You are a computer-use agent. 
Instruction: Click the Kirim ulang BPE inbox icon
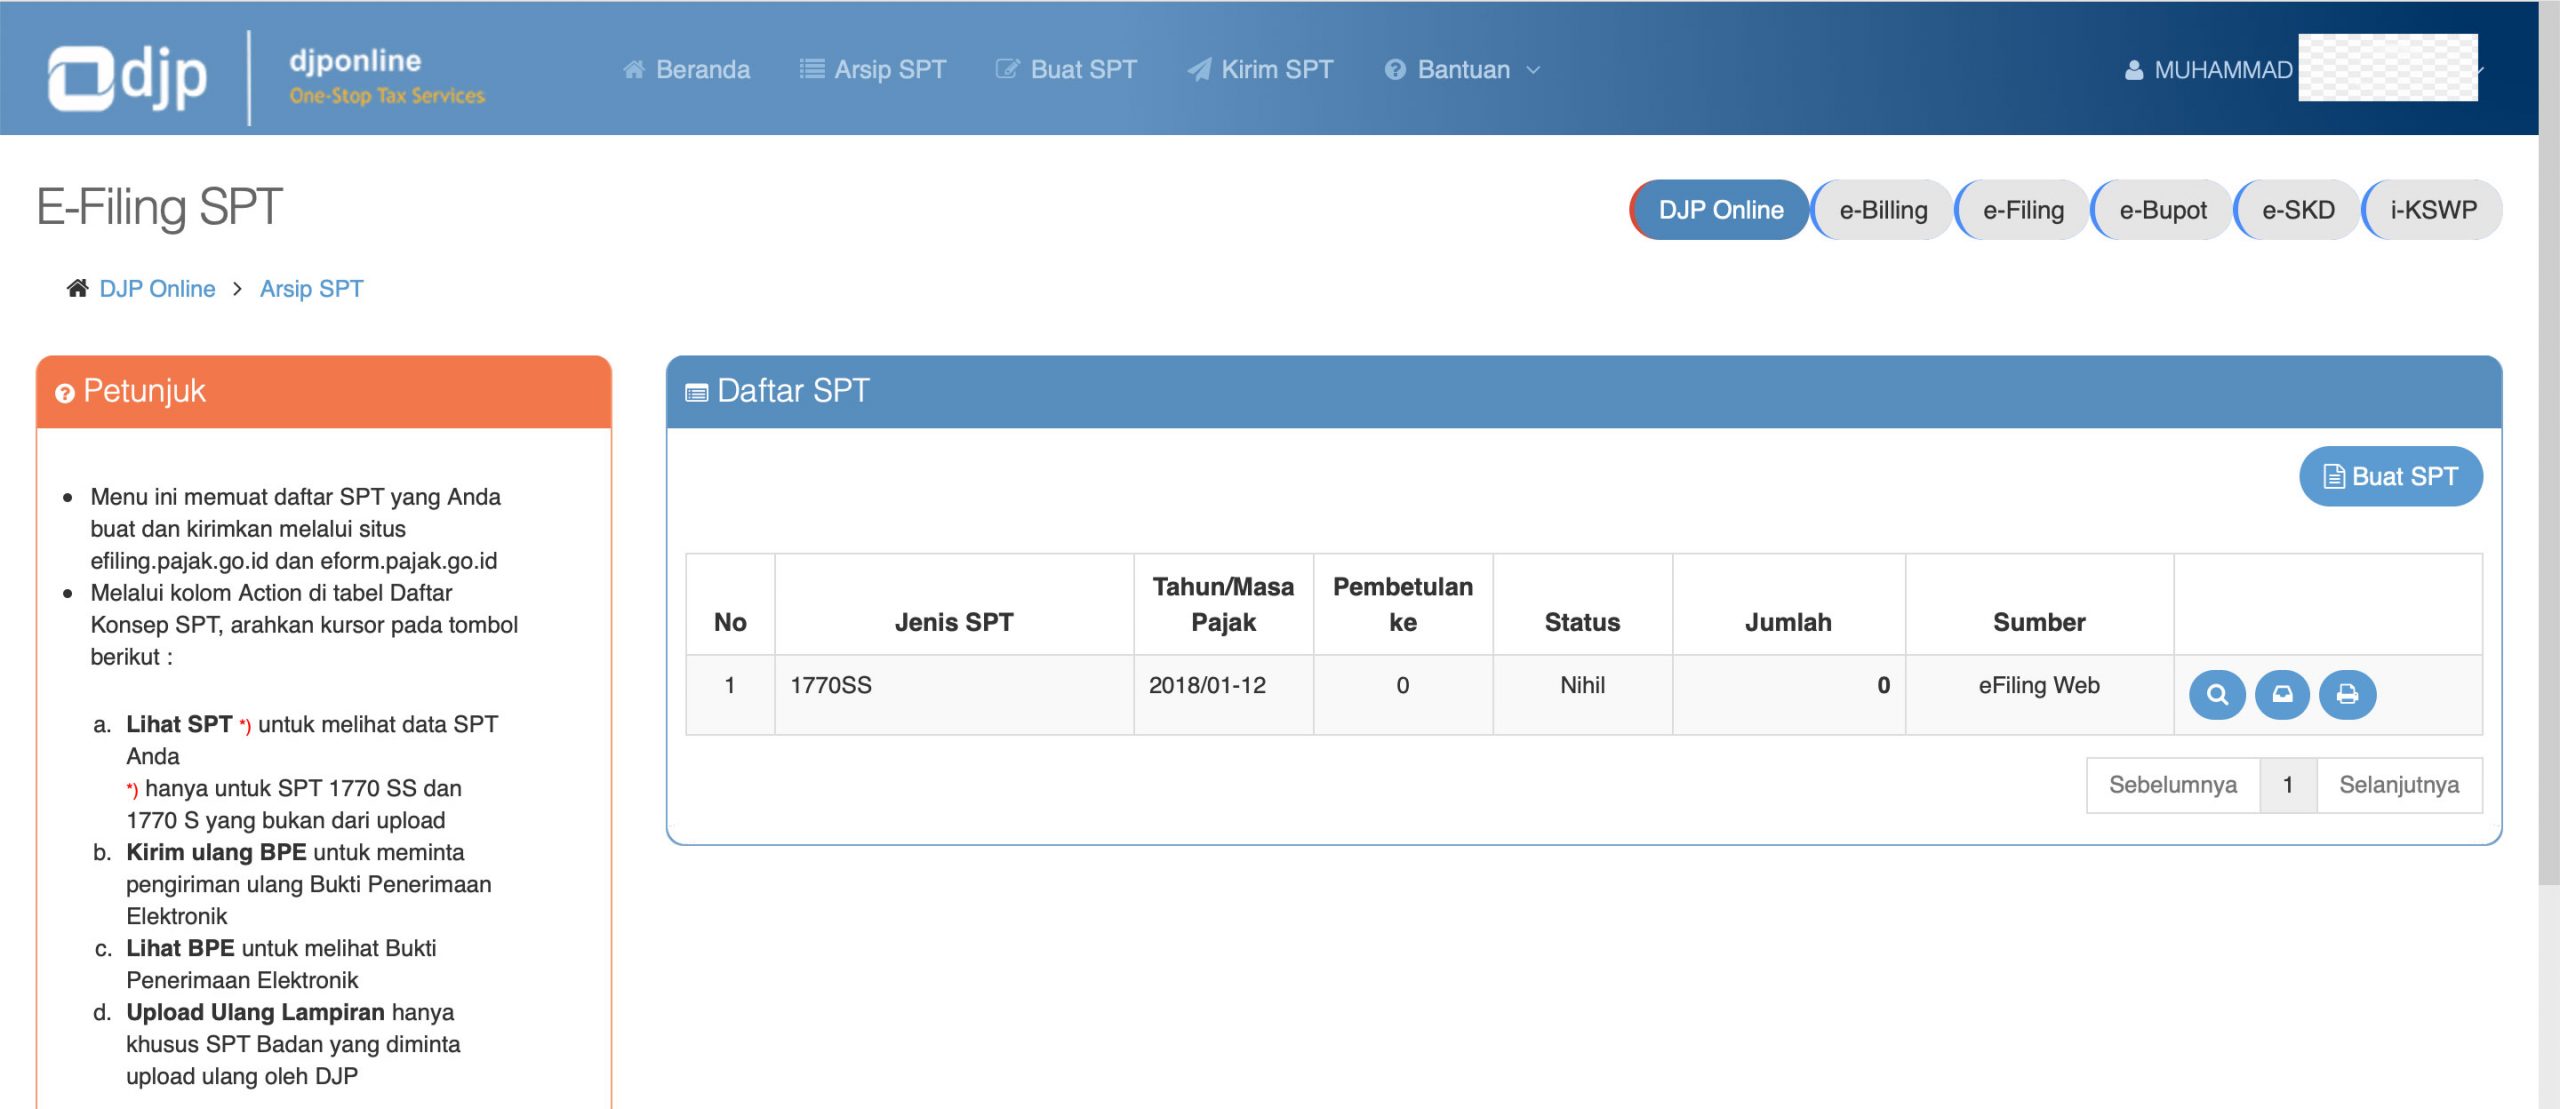pyautogui.click(x=2282, y=694)
